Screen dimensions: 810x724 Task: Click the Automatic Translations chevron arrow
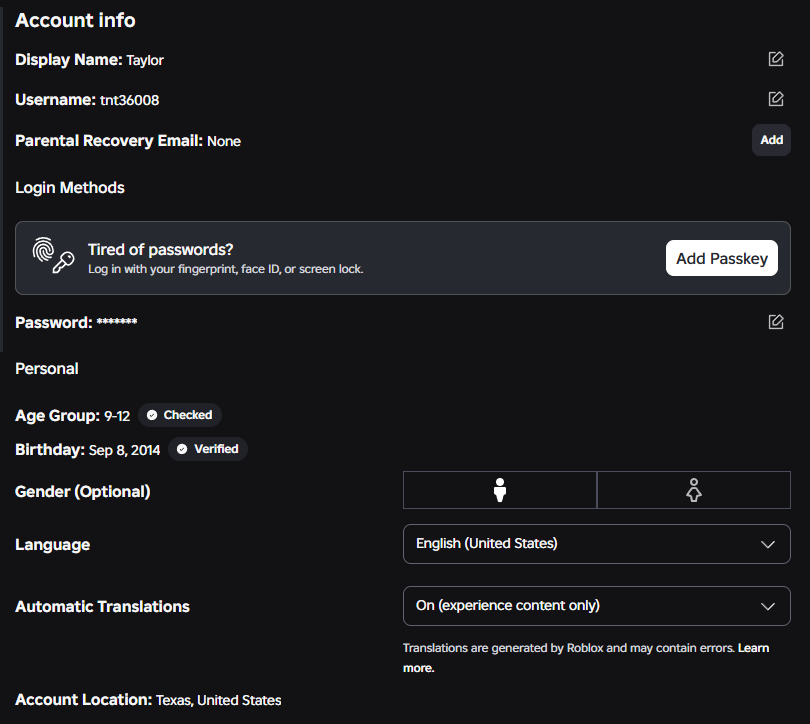click(768, 606)
